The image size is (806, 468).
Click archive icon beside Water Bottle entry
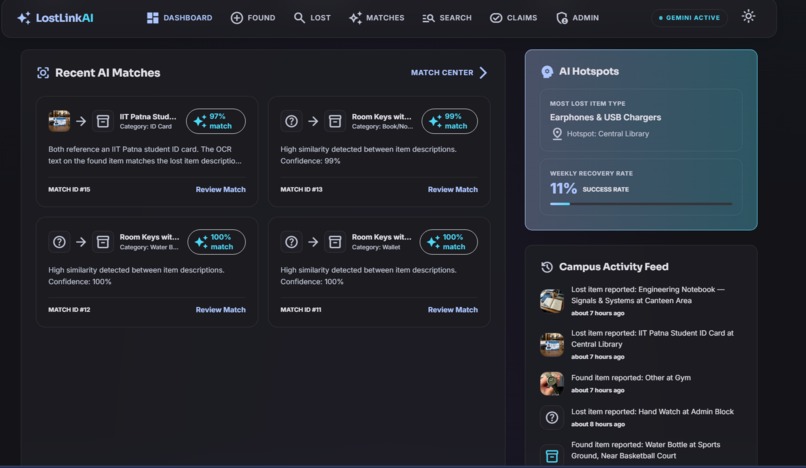pyautogui.click(x=552, y=456)
